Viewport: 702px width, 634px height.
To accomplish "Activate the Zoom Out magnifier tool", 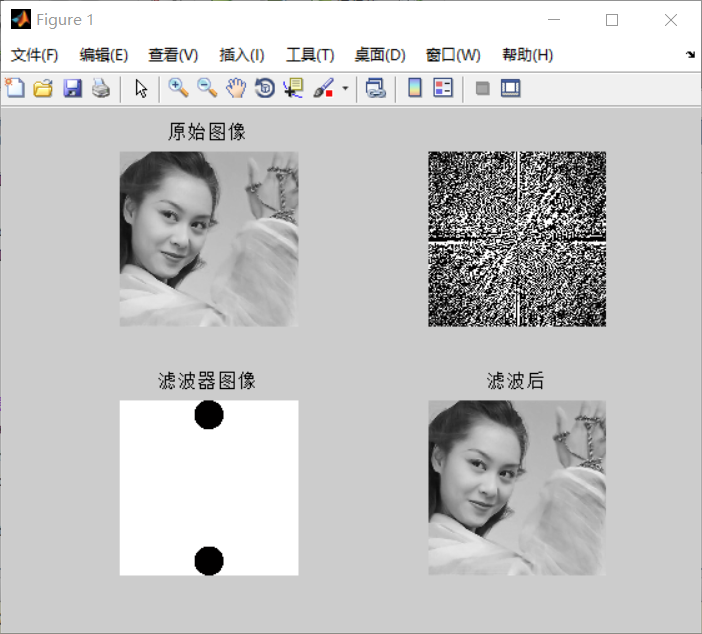I will tap(207, 88).
